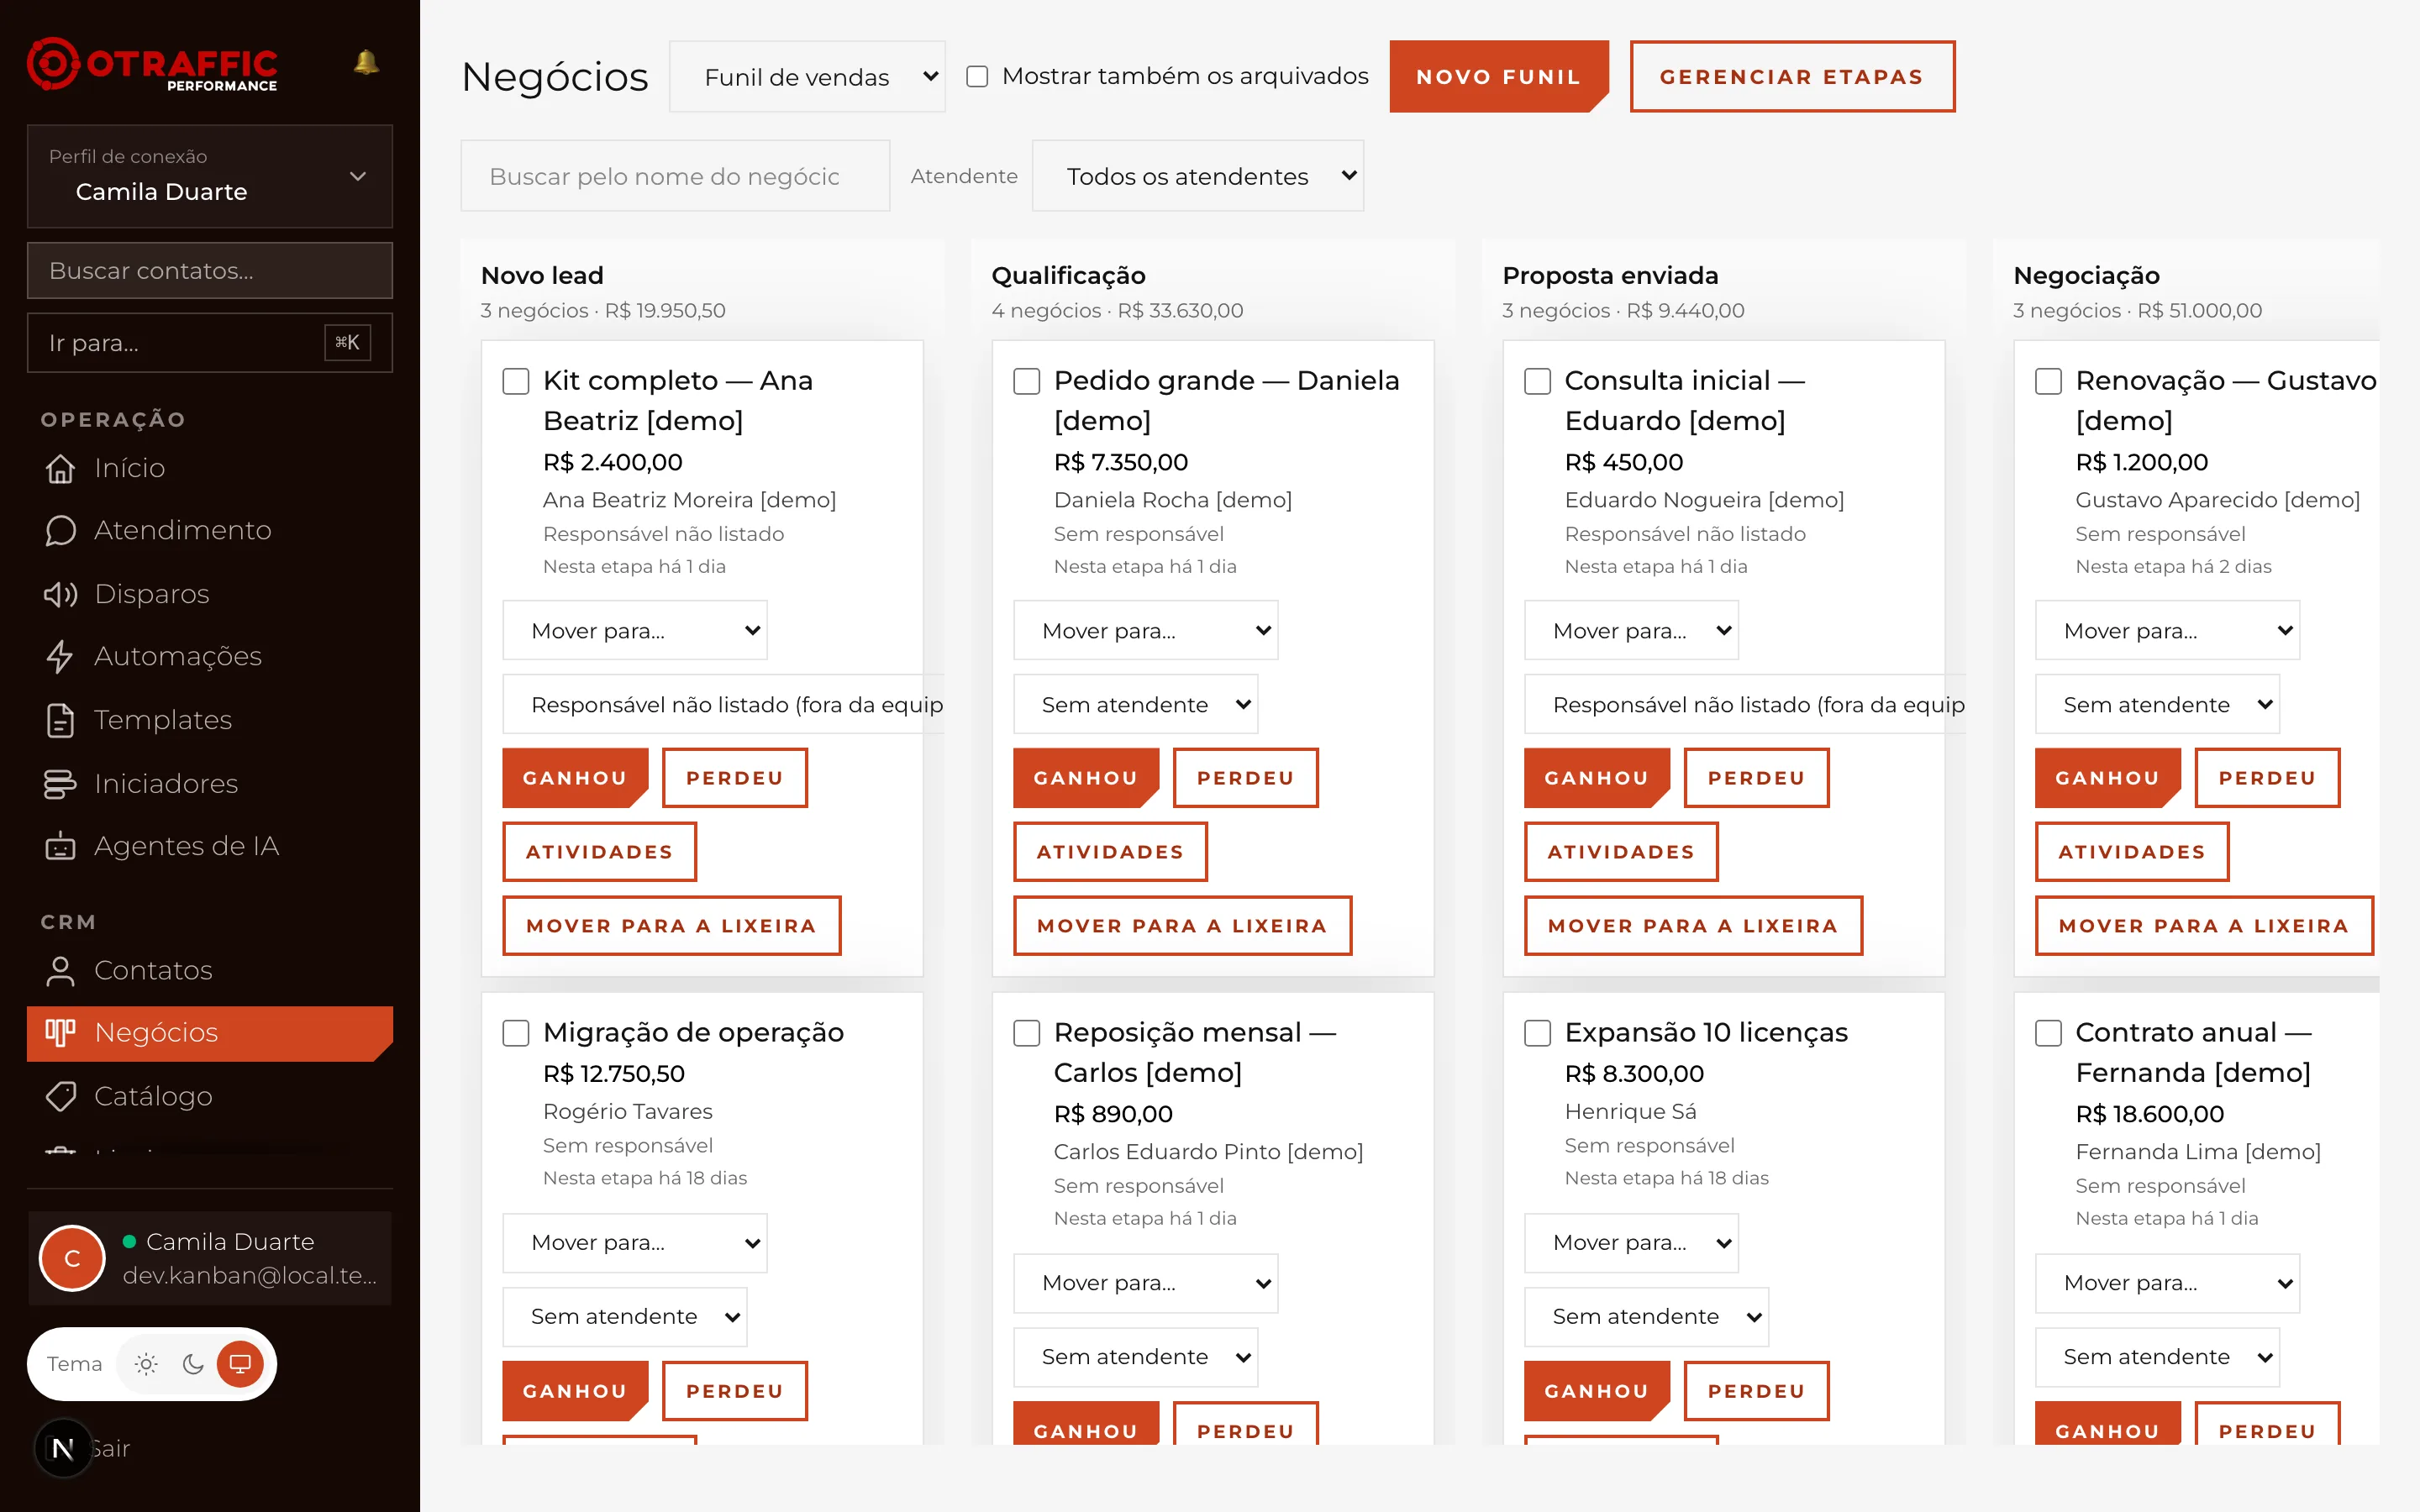This screenshot has height=1512, width=2420.
Task: Go to Templates menu item
Action: coord(209,720)
